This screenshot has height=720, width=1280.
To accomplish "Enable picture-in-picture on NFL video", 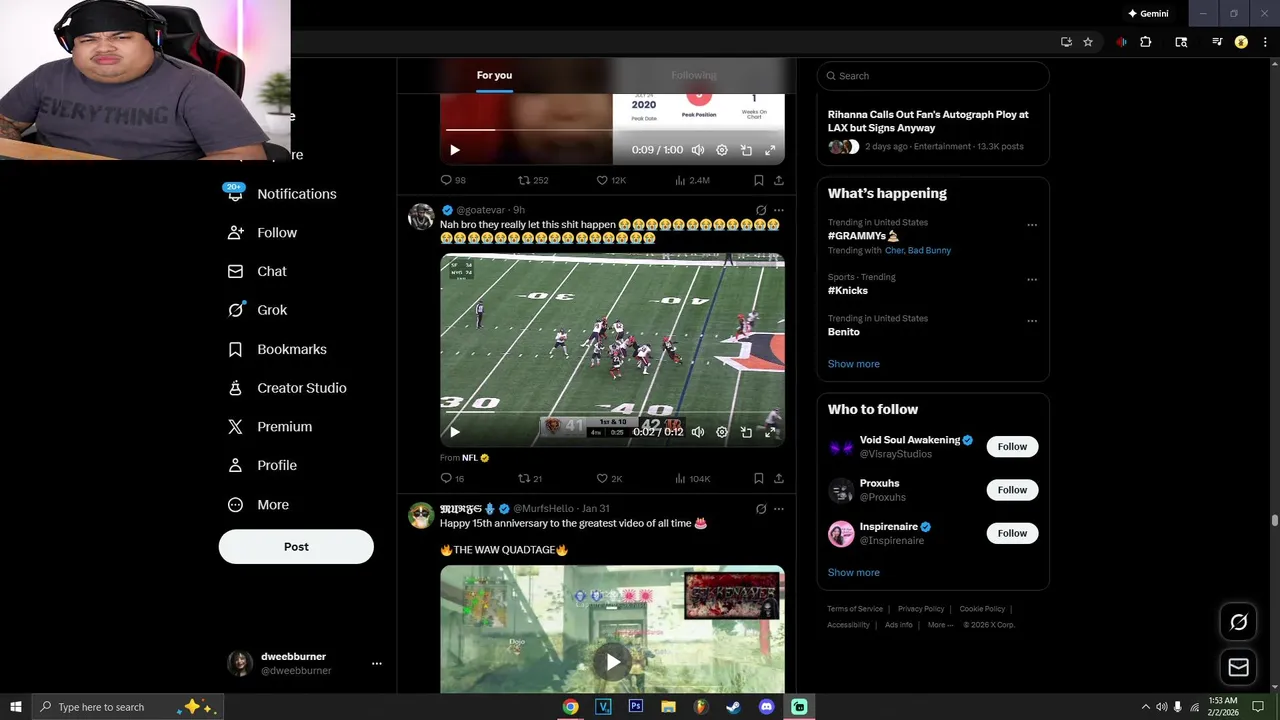I will pyautogui.click(x=746, y=432).
